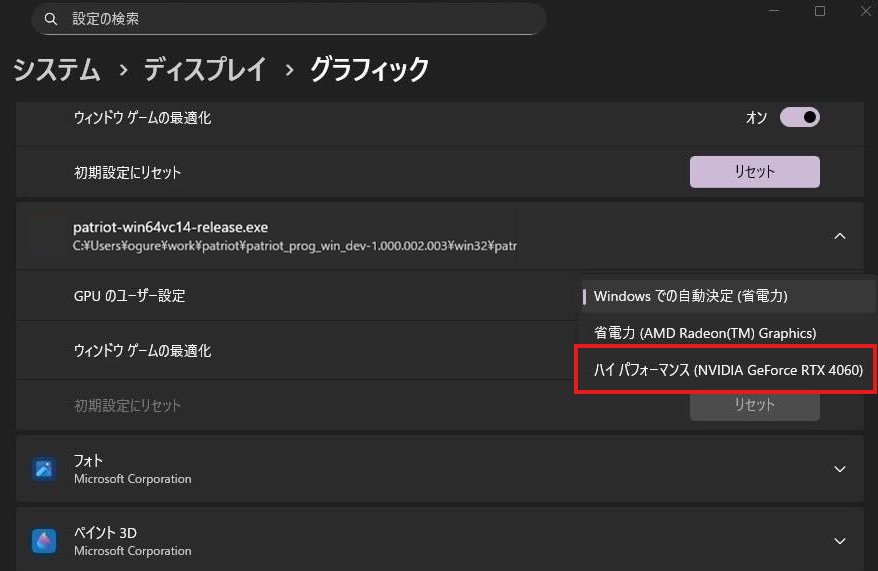Click the highlighted purple リセット button
878x571 pixels.
point(754,172)
